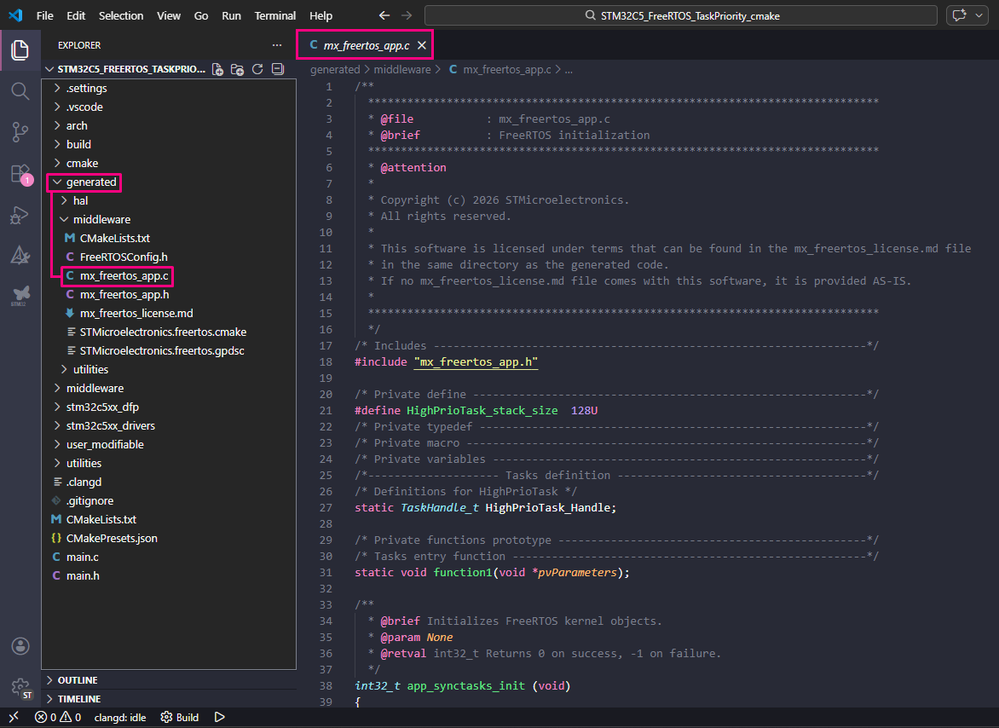999x728 pixels.
Task: Open the Run menu
Action: 231,15
